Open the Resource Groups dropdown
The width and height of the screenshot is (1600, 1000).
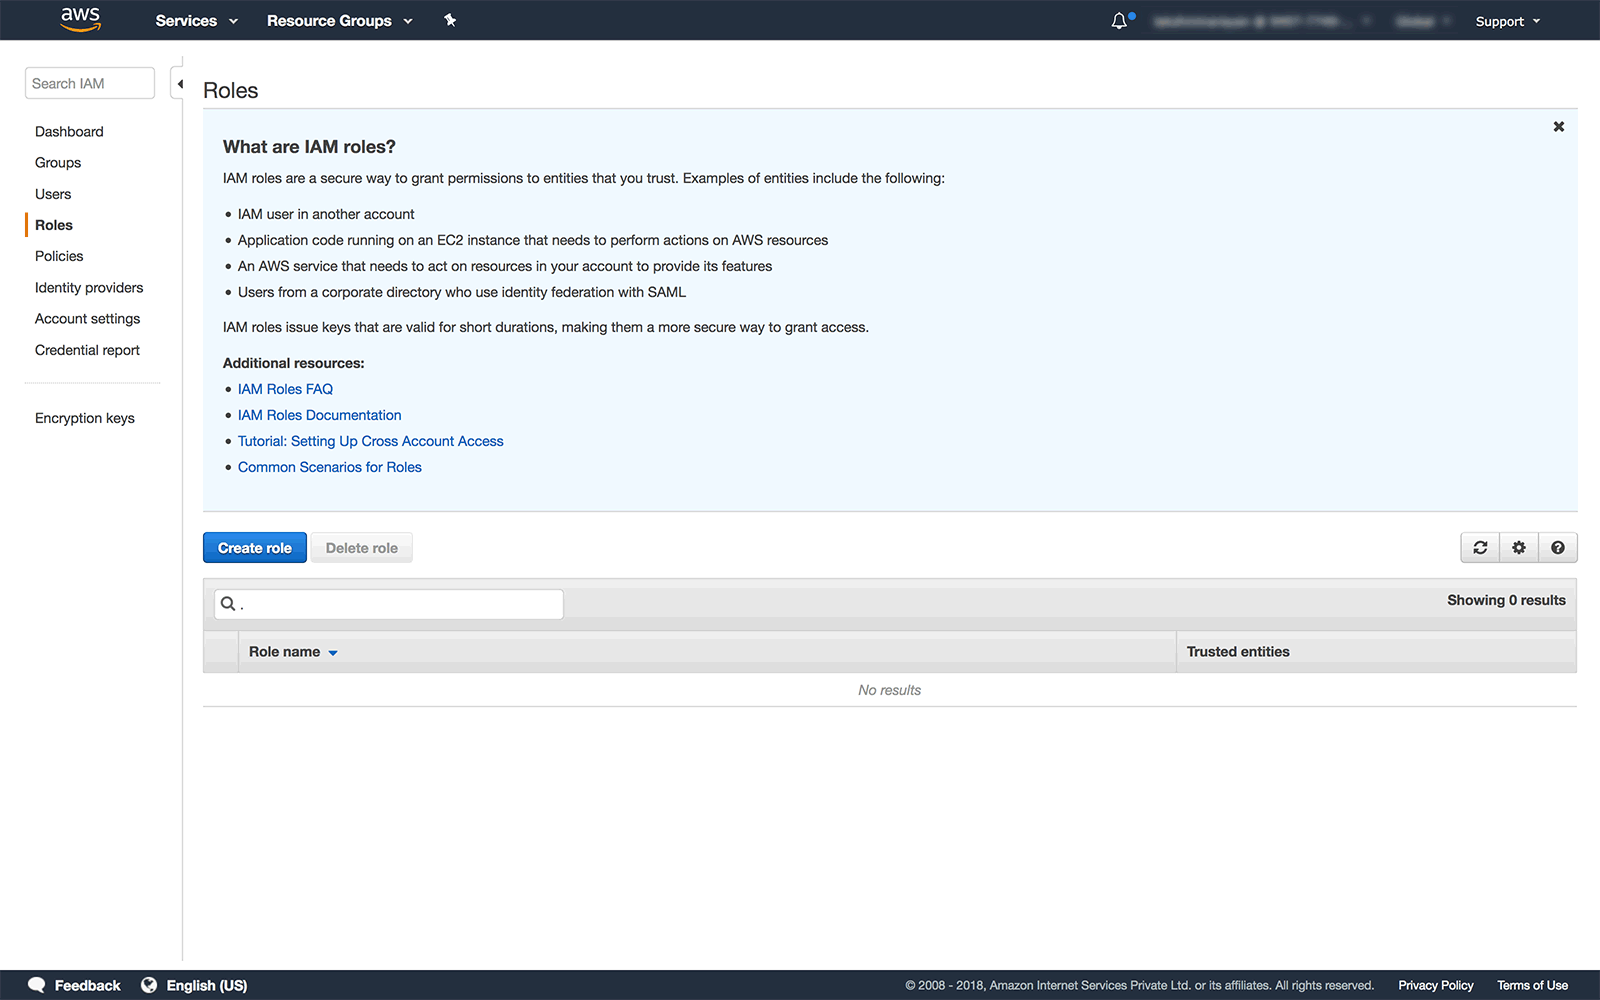tap(339, 21)
